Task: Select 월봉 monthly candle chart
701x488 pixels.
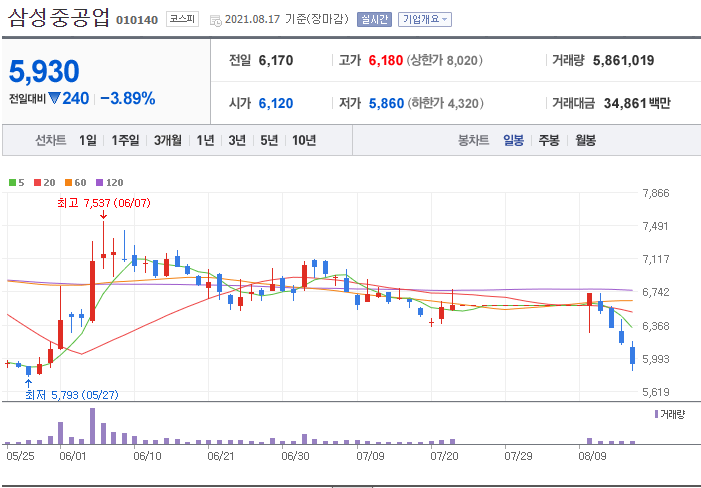Action: pyautogui.click(x=585, y=140)
